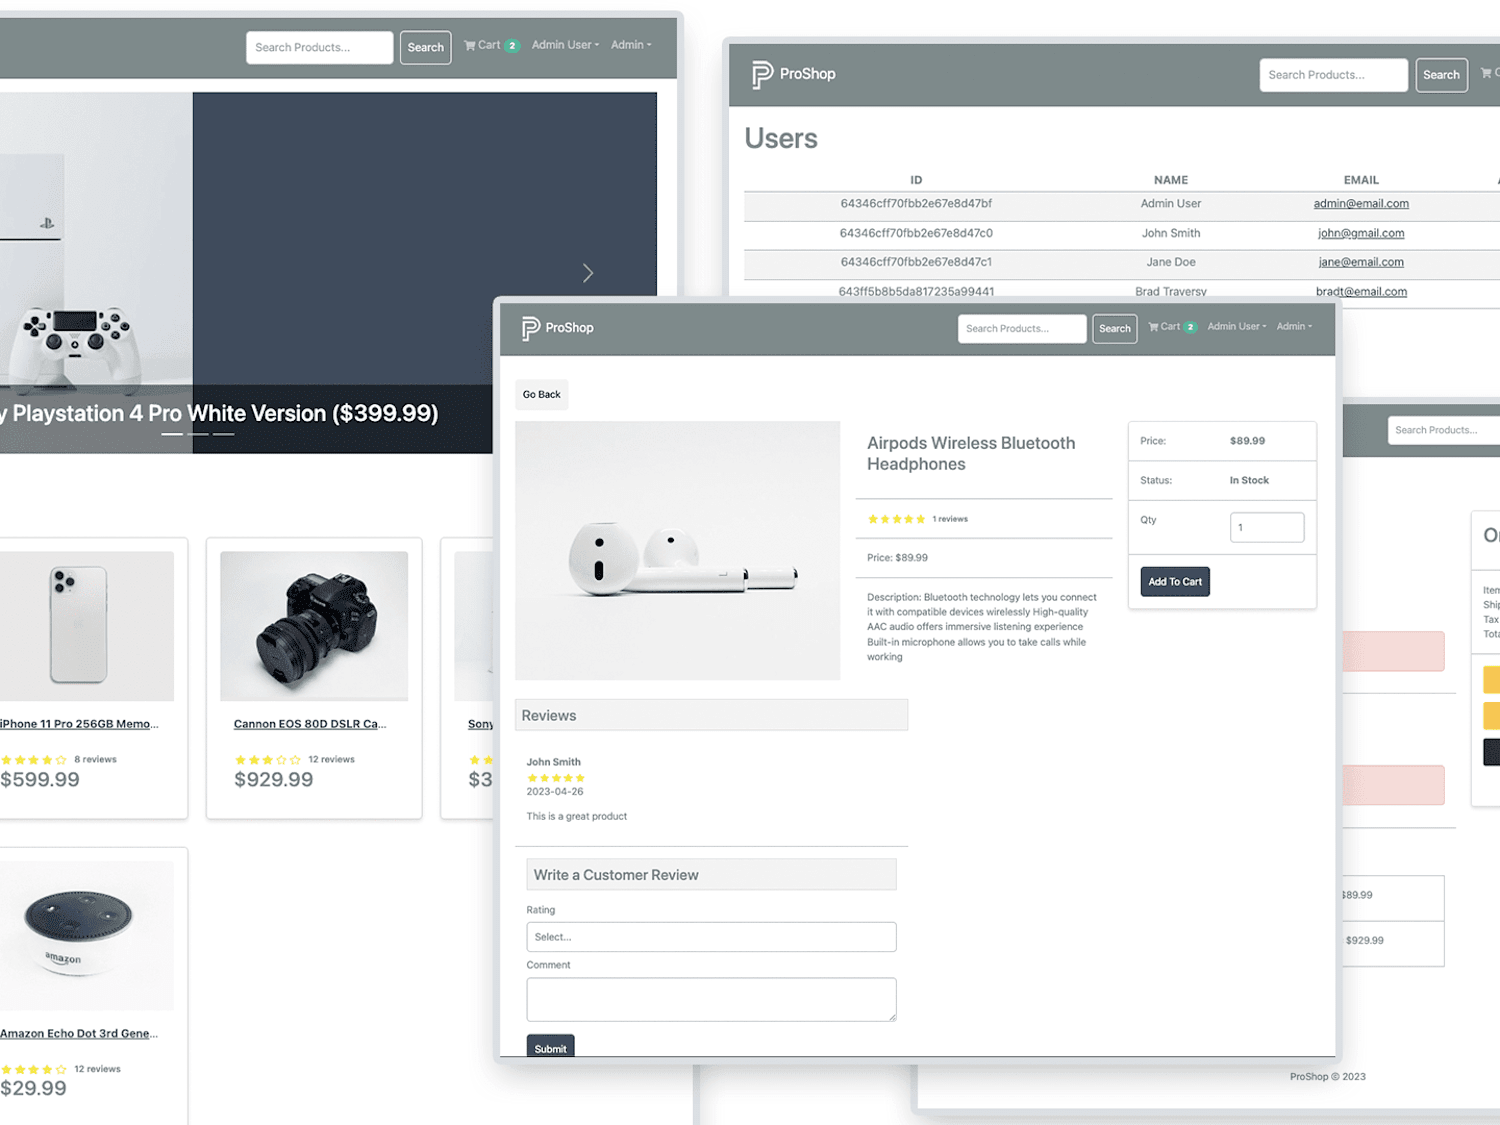Click the Amazon Echo Dot star rating
1500x1125 pixels.
[x=34, y=1070]
